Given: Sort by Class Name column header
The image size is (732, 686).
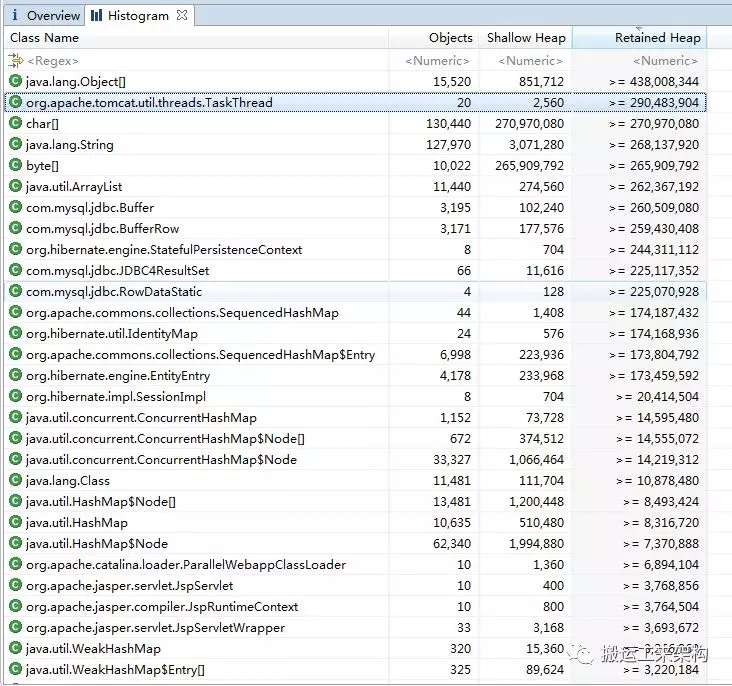Looking at the screenshot, I should [44, 37].
